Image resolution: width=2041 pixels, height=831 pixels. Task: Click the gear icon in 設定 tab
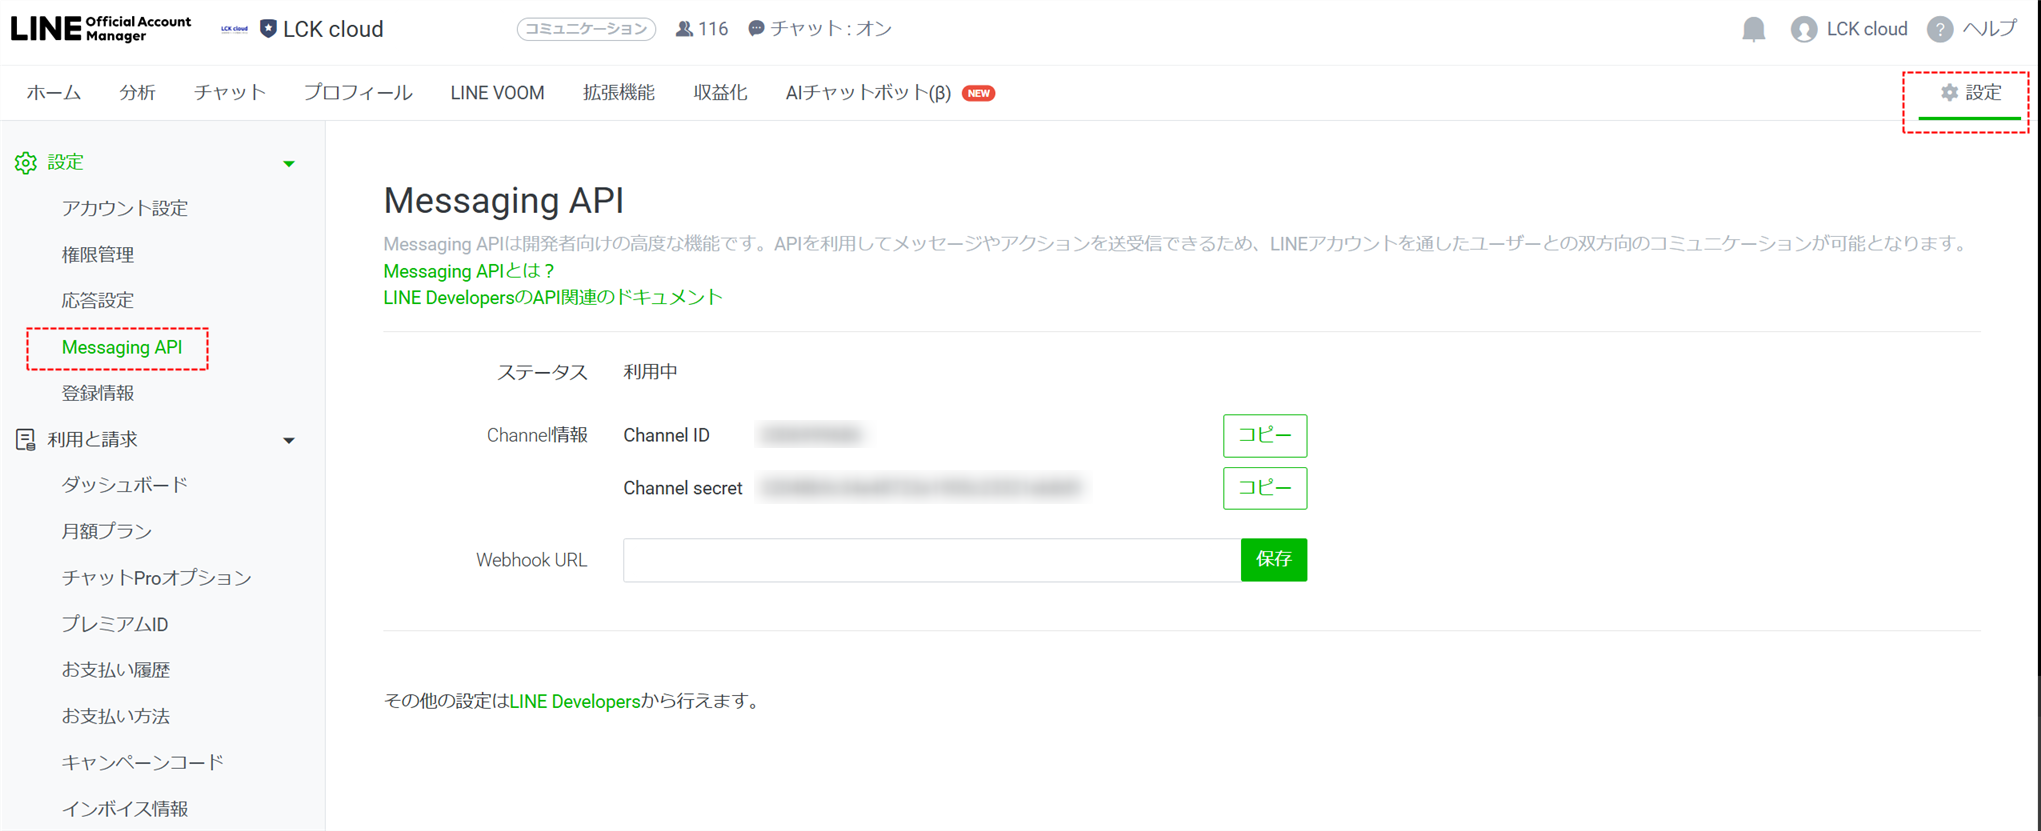(x=1949, y=92)
